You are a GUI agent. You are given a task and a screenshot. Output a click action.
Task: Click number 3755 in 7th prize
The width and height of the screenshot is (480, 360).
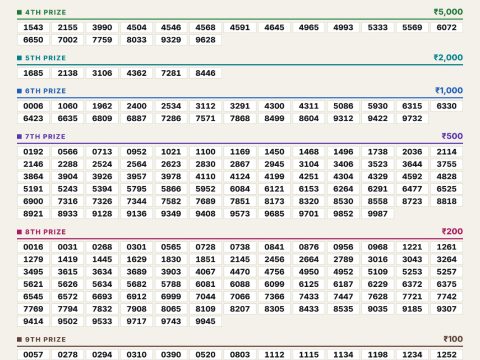447,164
